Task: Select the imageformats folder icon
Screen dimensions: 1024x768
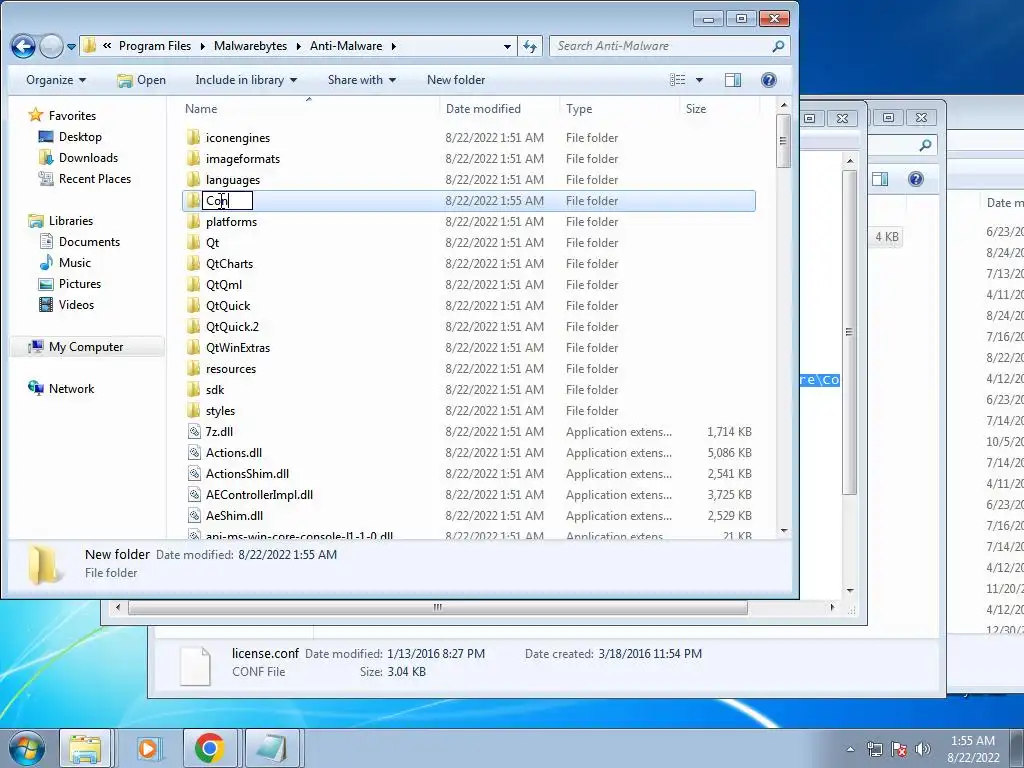Action: (193, 159)
